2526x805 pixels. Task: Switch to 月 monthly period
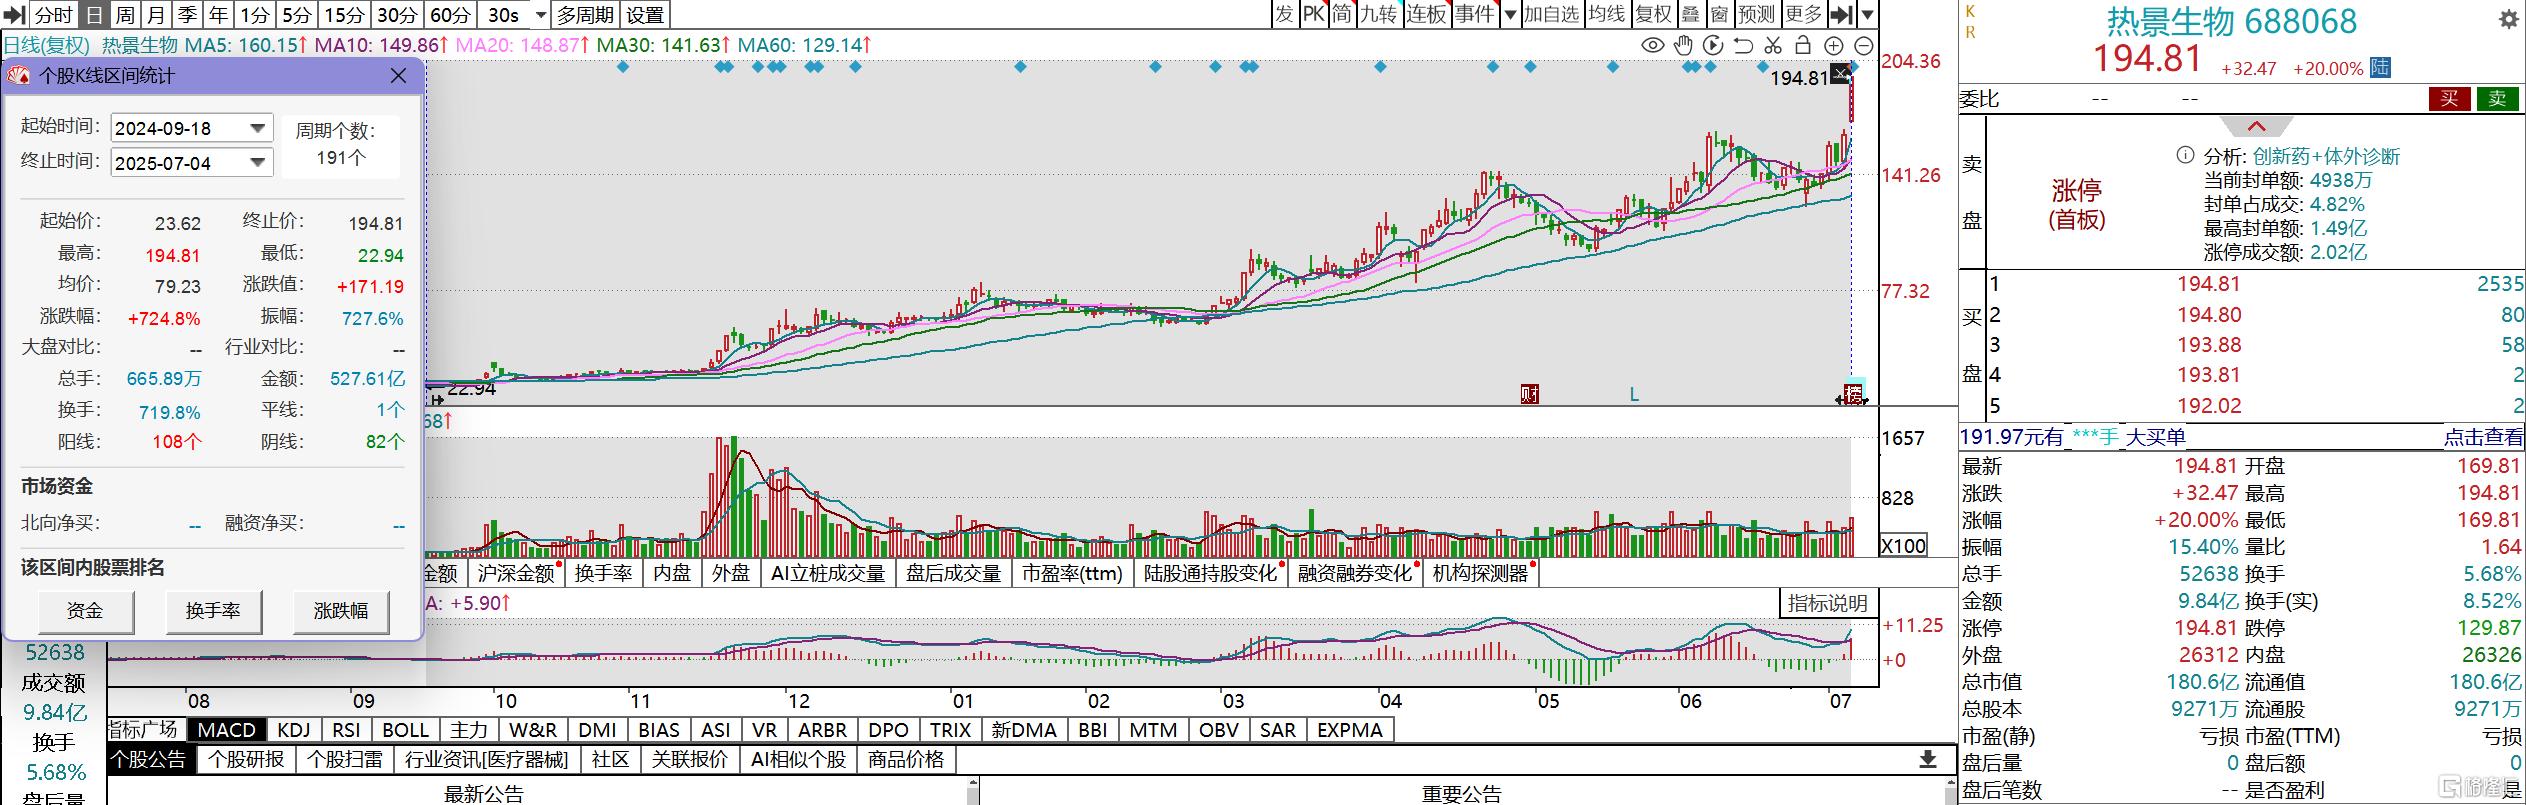[x=156, y=15]
